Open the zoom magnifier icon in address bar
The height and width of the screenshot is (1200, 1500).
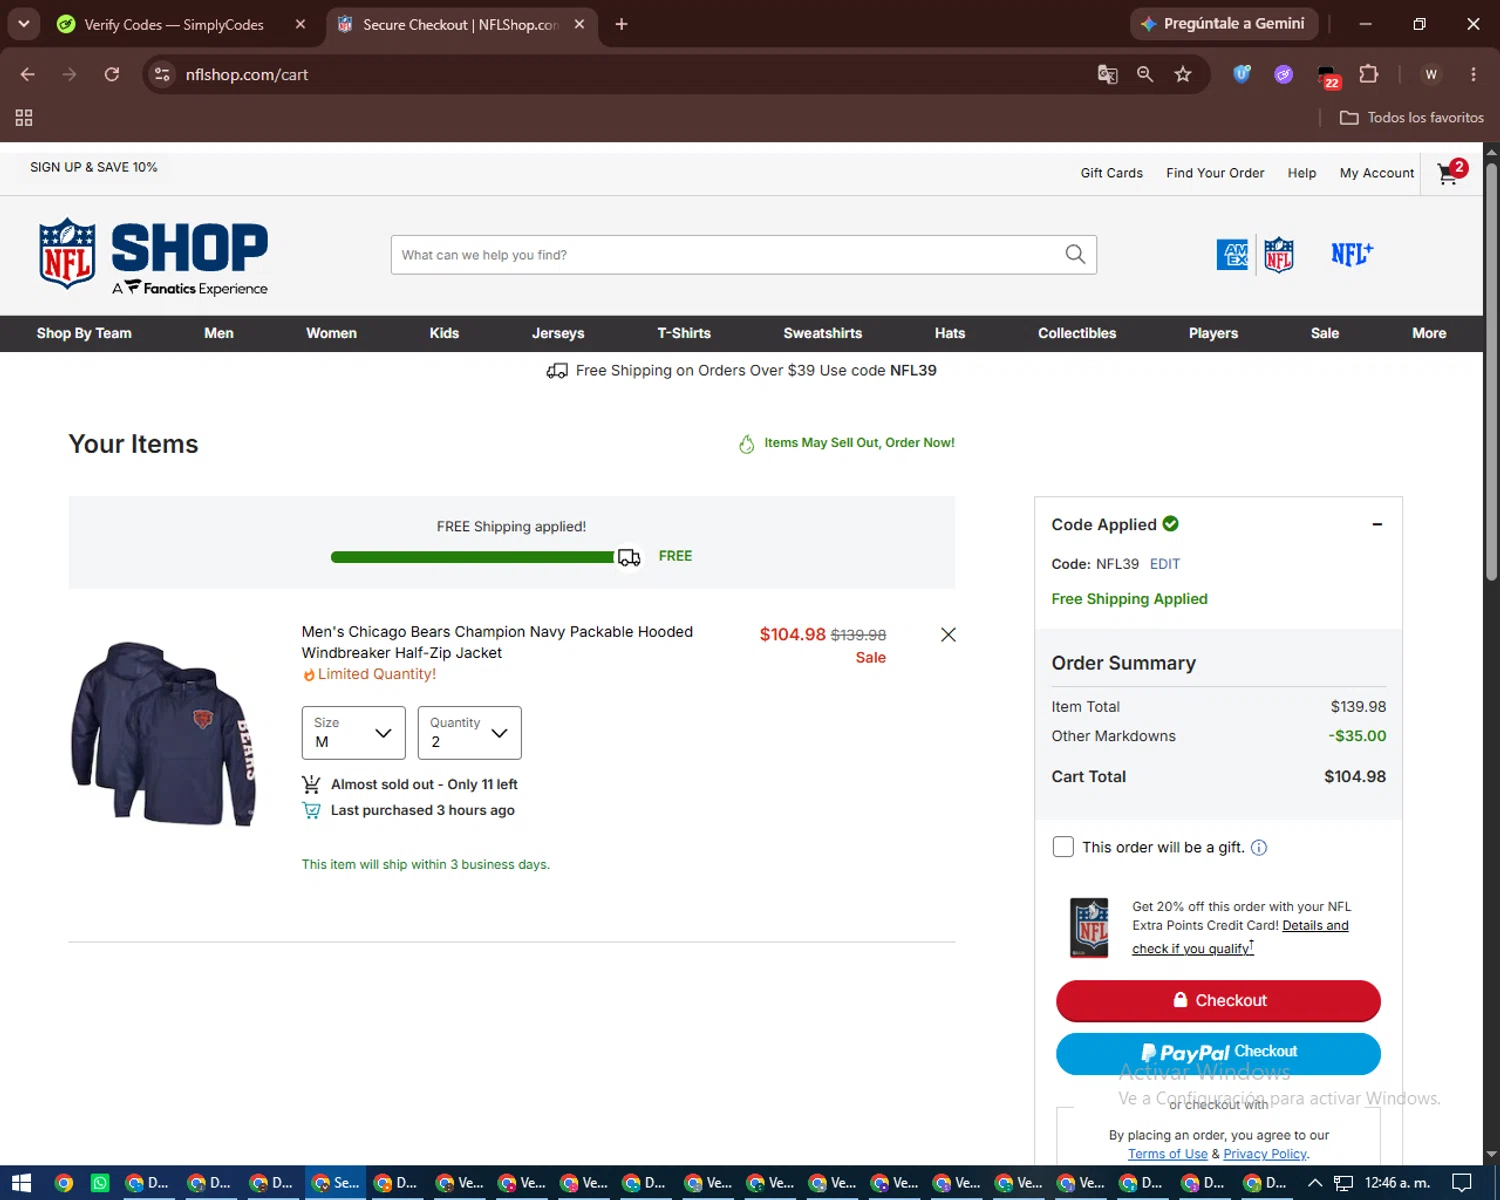pos(1145,74)
